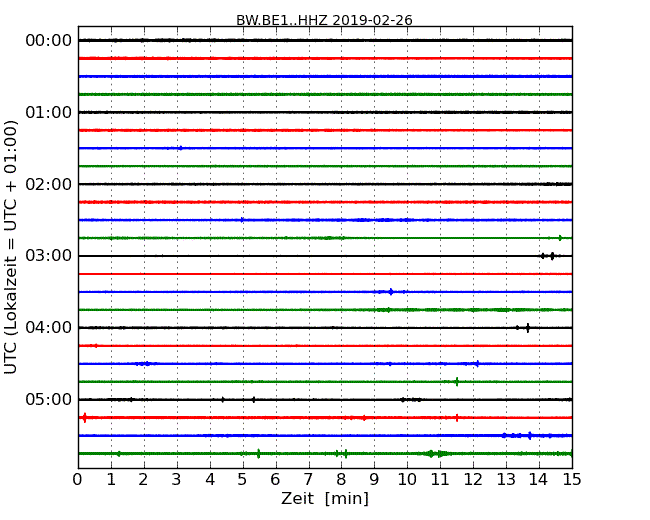This screenshot has width=650, height=520.
Task: Click the green marker near minute 14.6 on 02:45 trace
Action: (560, 238)
